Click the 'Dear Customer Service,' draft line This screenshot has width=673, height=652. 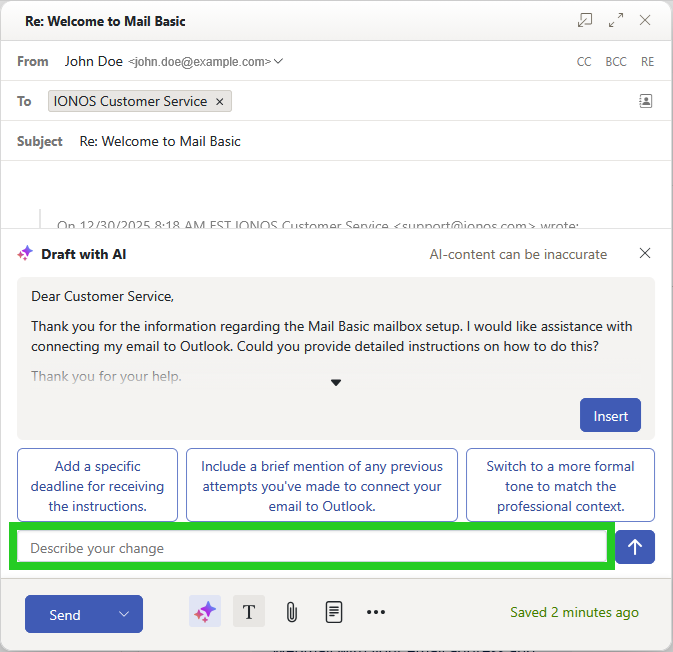(103, 296)
